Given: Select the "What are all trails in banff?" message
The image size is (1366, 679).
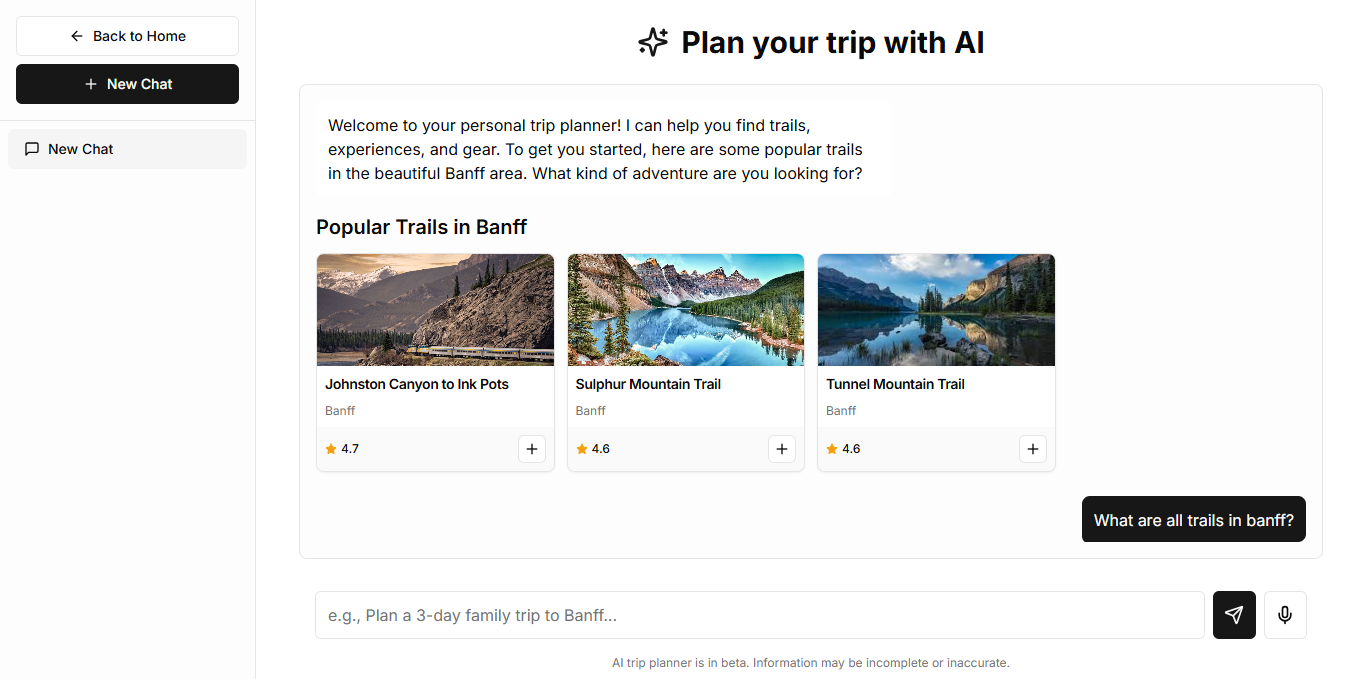Looking at the screenshot, I should (x=1193, y=520).
